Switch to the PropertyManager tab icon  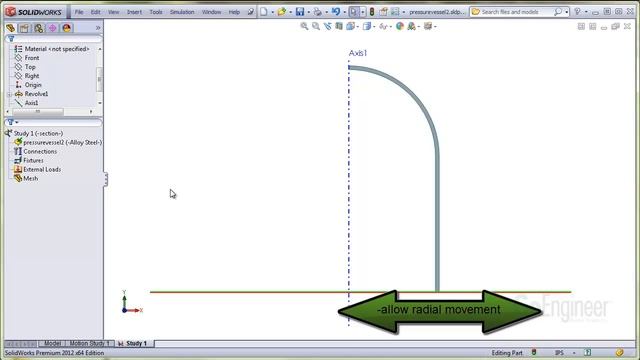(24, 28)
